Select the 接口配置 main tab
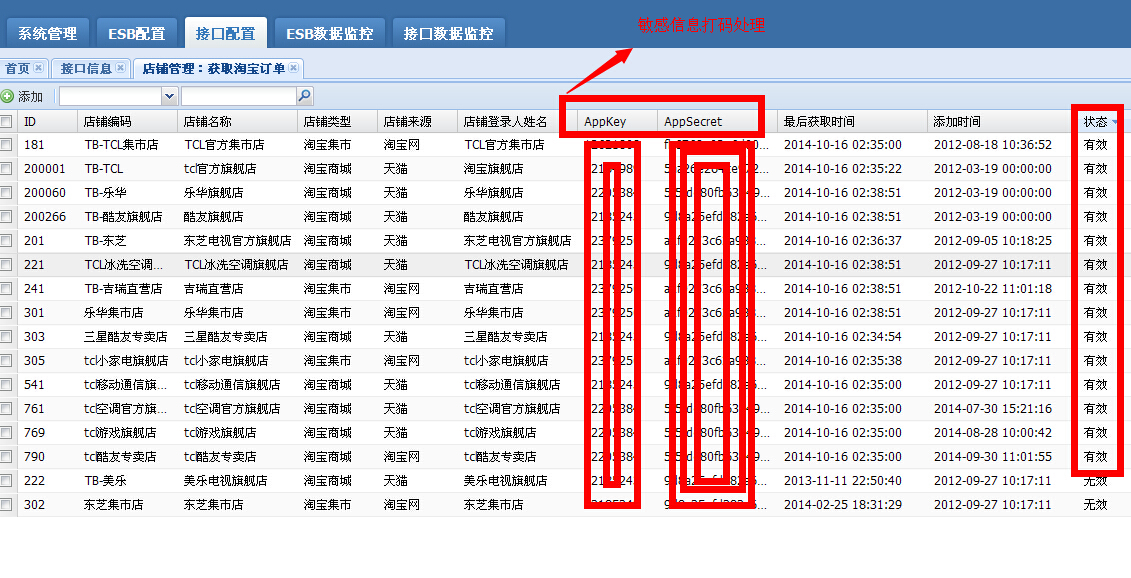The height and width of the screenshot is (578, 1131). [x=225, y=33]
